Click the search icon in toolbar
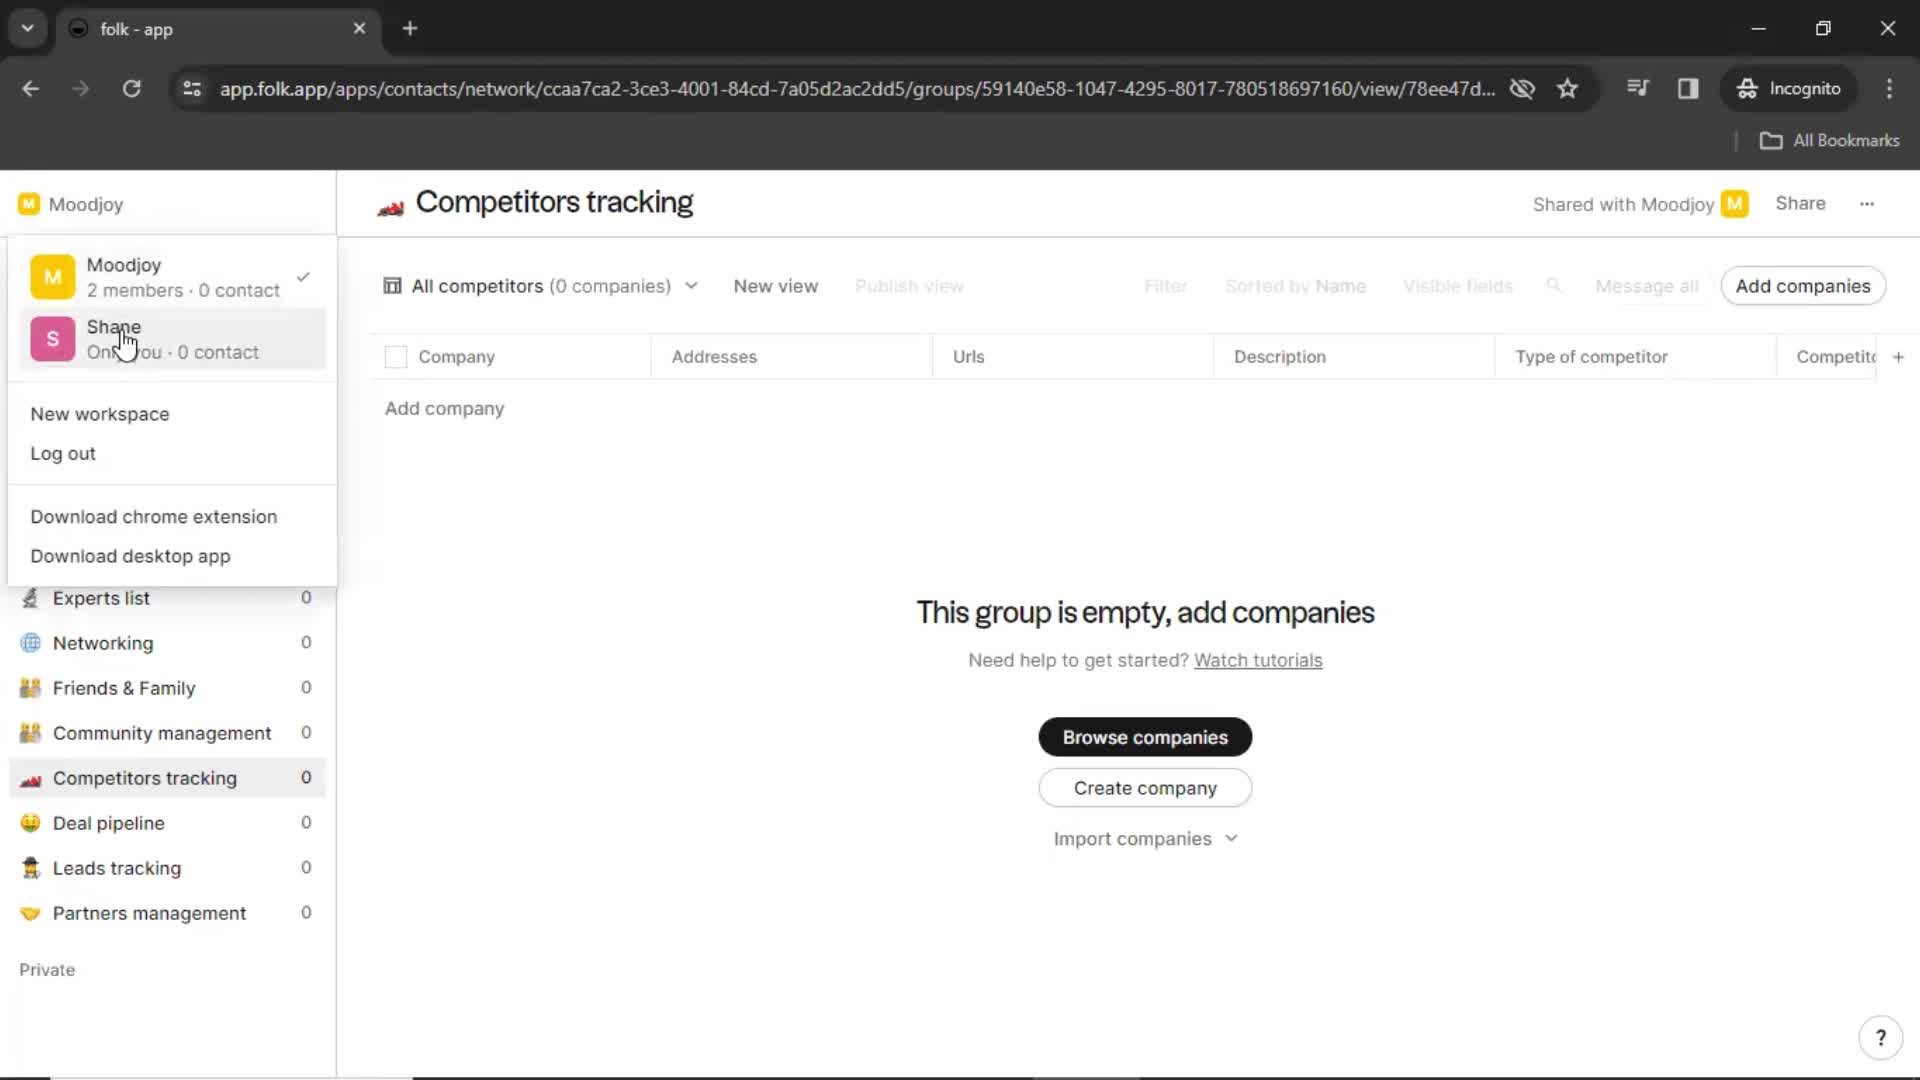The image size is (1920, 1080). point(1553,286)
